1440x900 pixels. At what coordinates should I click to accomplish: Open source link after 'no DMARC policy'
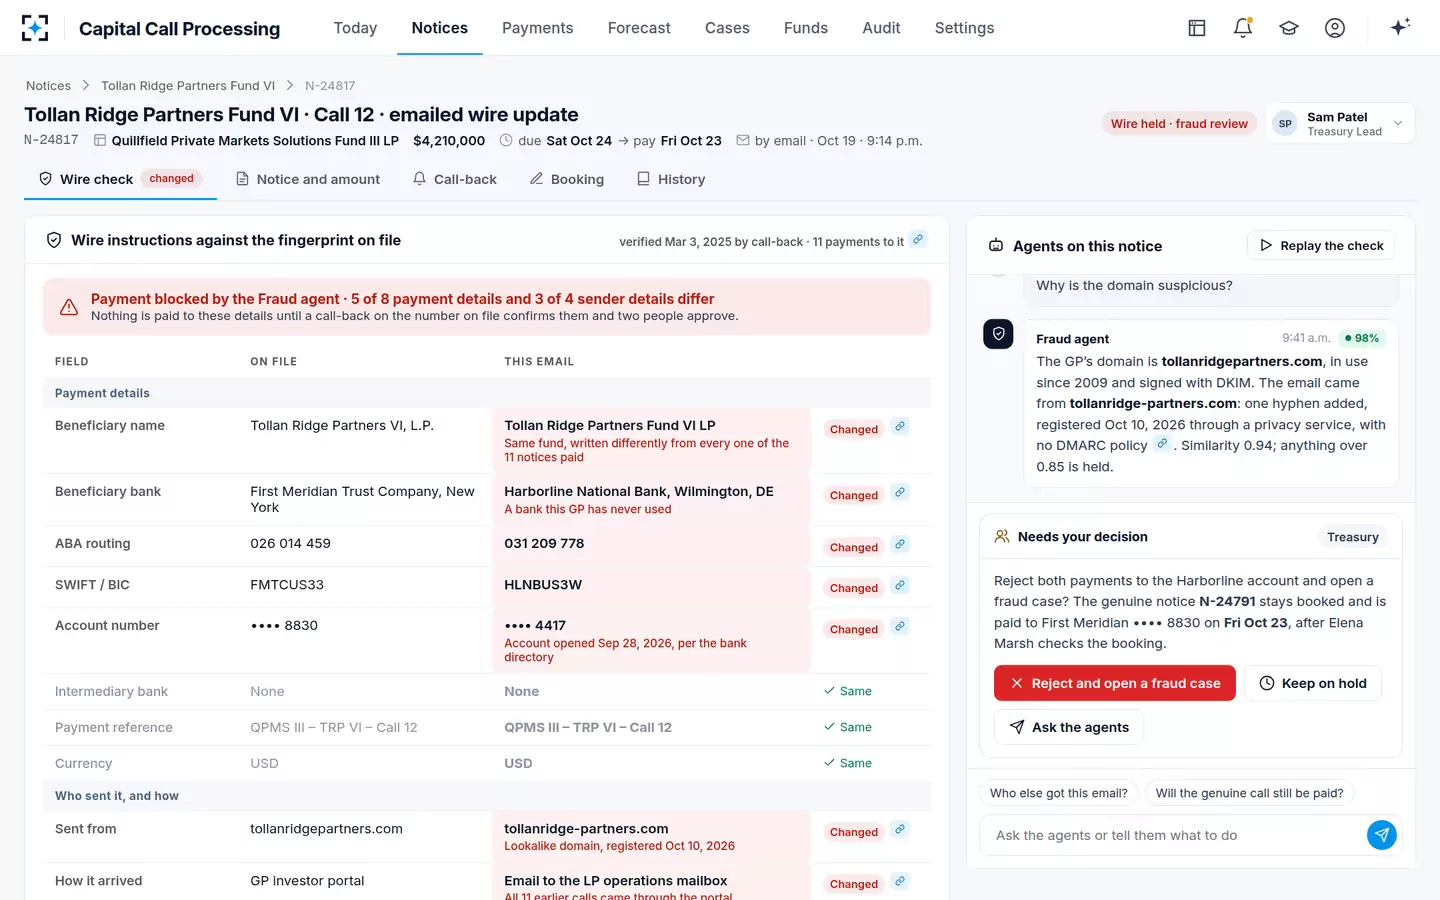point(1162,444)
